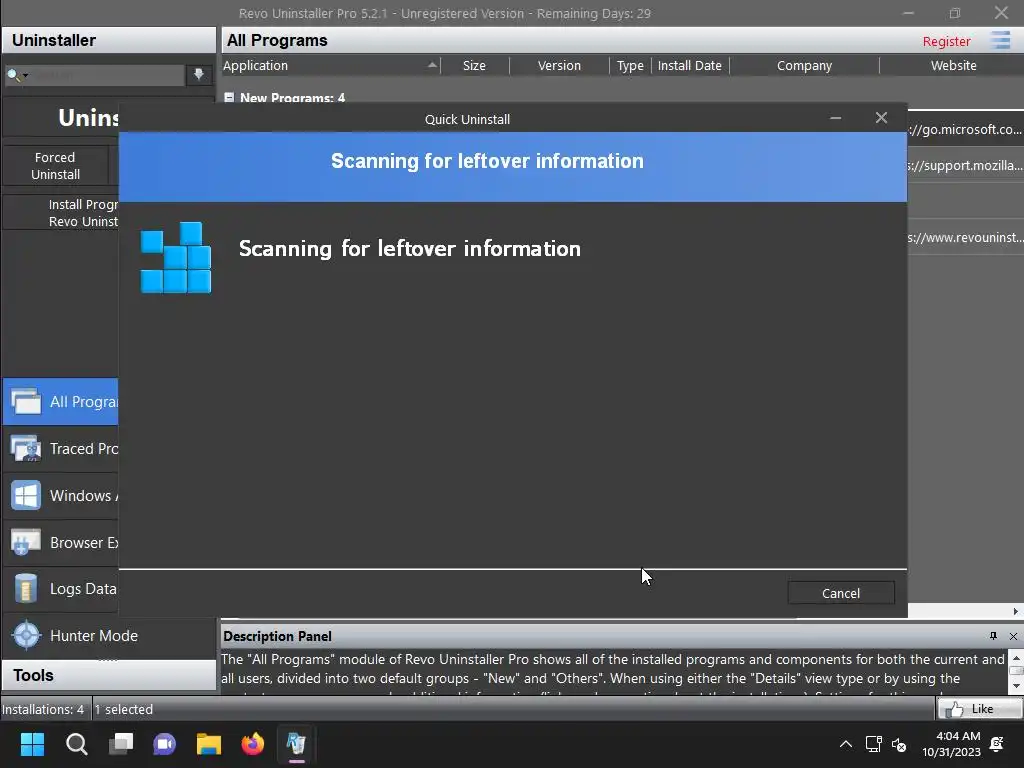Open Windows Apps module
The width and height of the screenshot is (1024, 768).
[61, 496]
